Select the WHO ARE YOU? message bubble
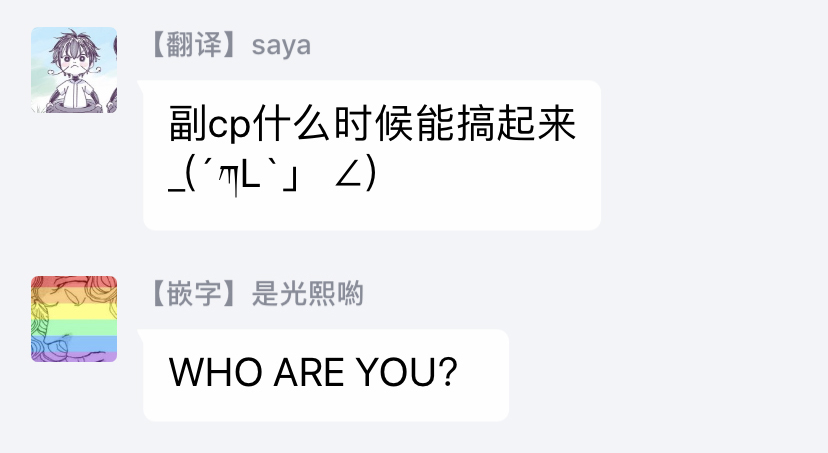Viewport: 828px width, 453px height. 326,375
